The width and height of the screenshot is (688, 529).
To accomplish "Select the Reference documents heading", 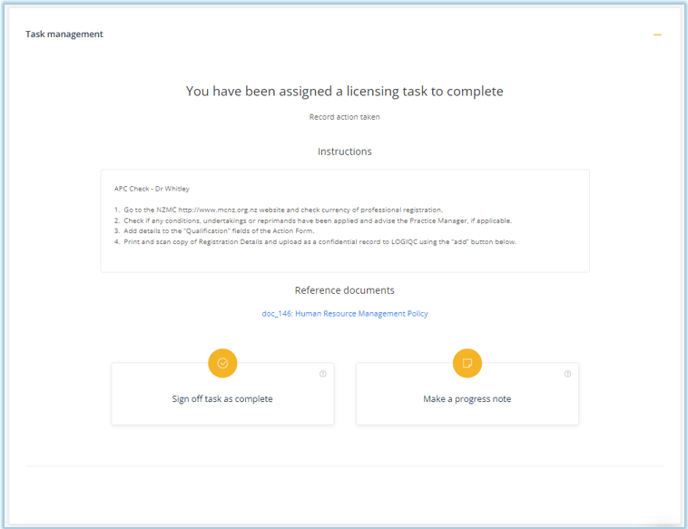I will point(345,290).
